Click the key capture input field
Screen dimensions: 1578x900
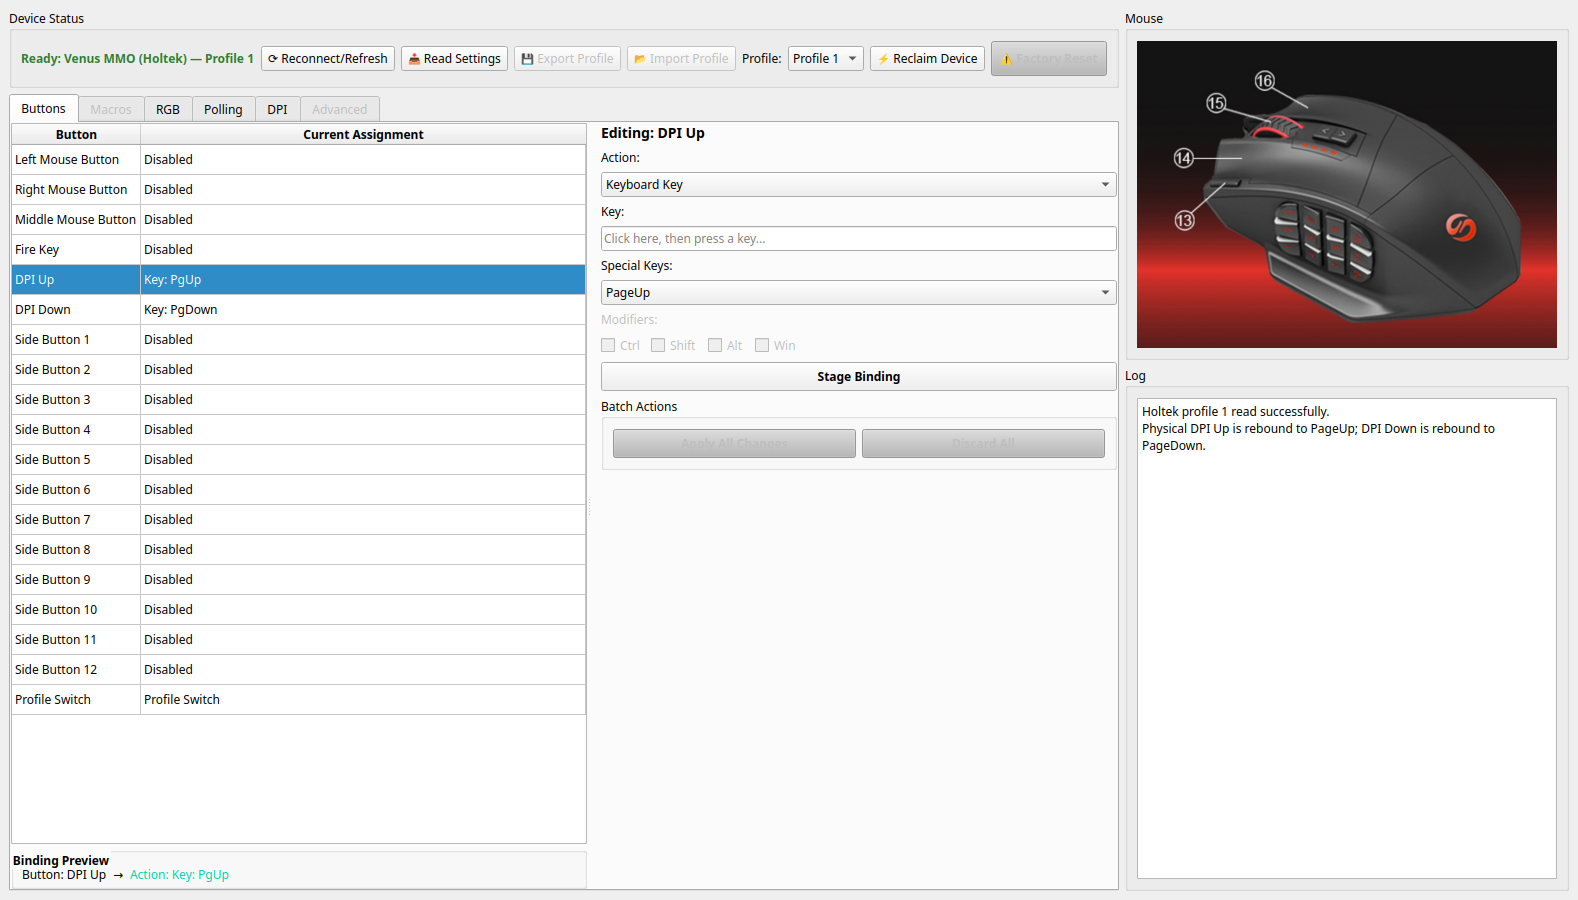click(858, 239)
